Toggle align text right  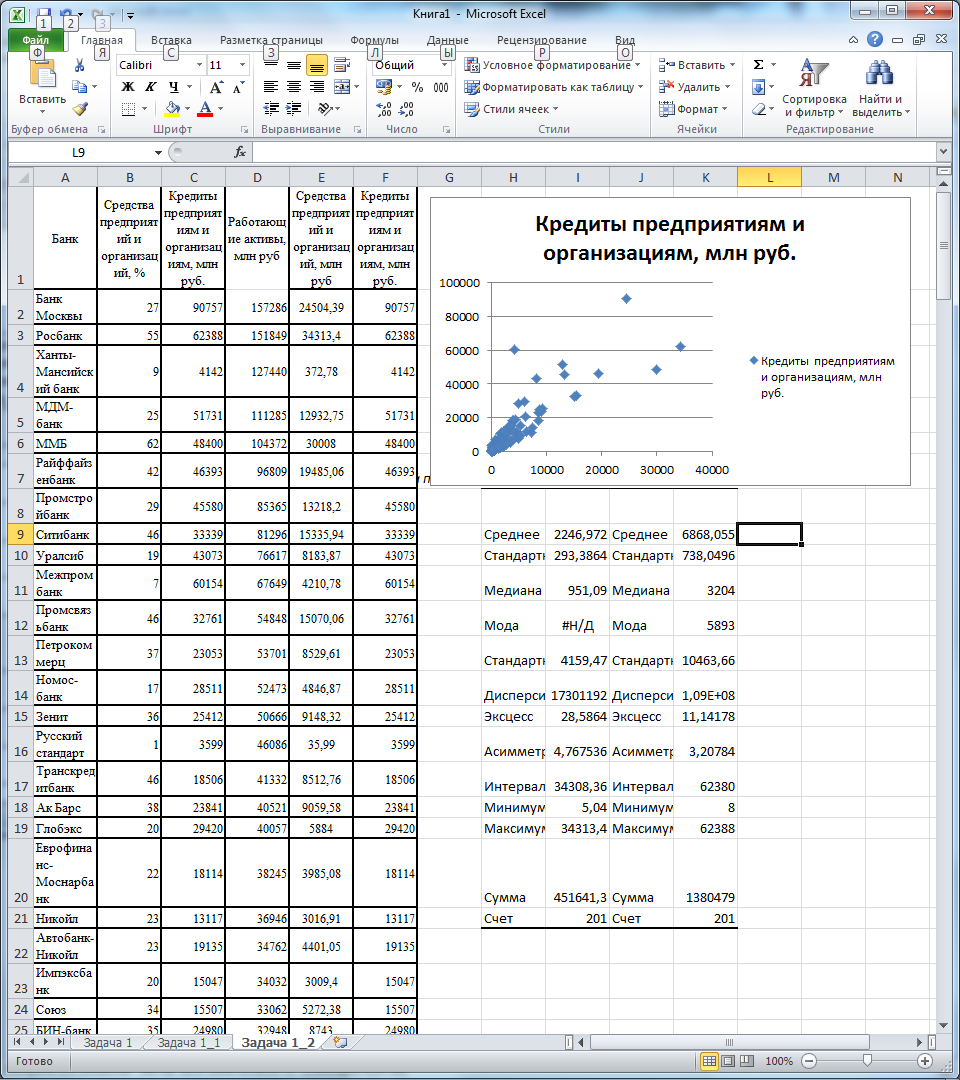point(317,87)
